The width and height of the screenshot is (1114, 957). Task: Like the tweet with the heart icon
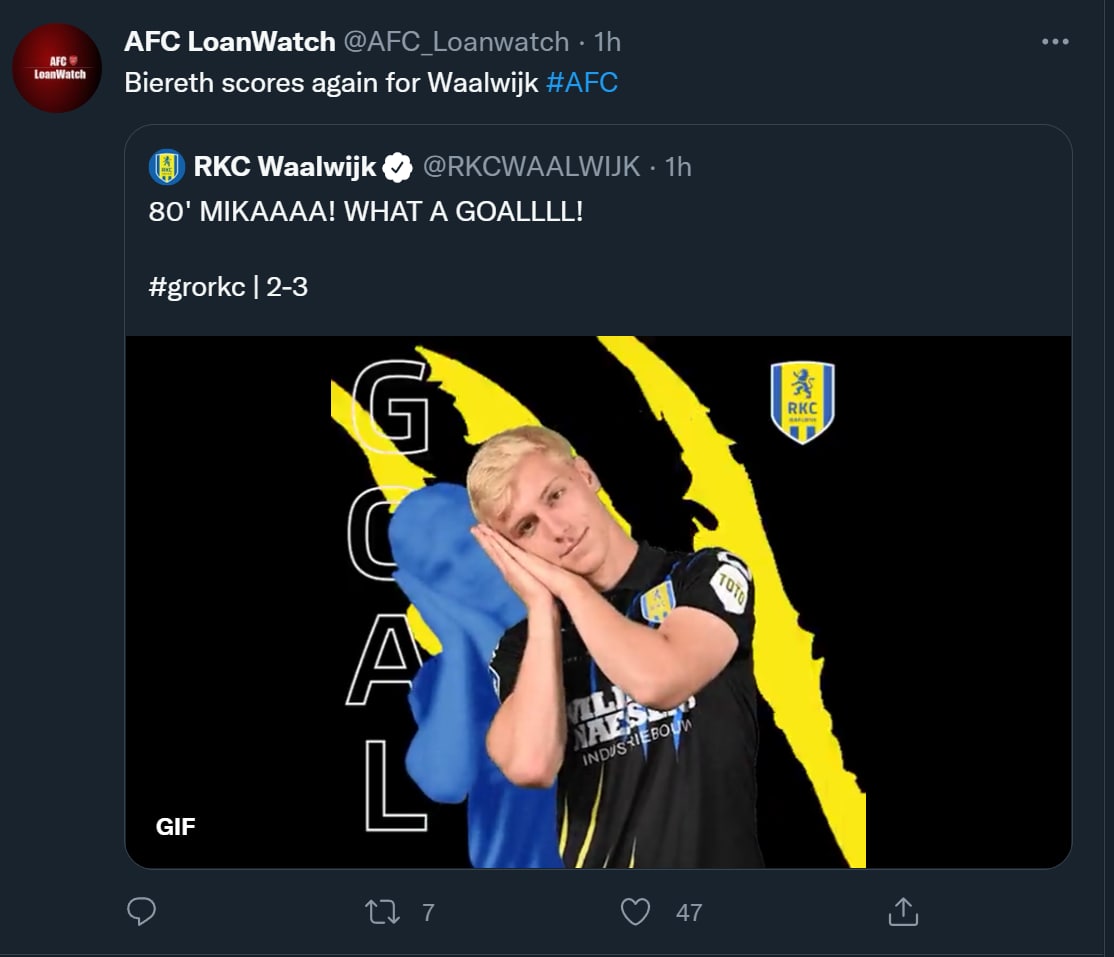tap(635, 911)
